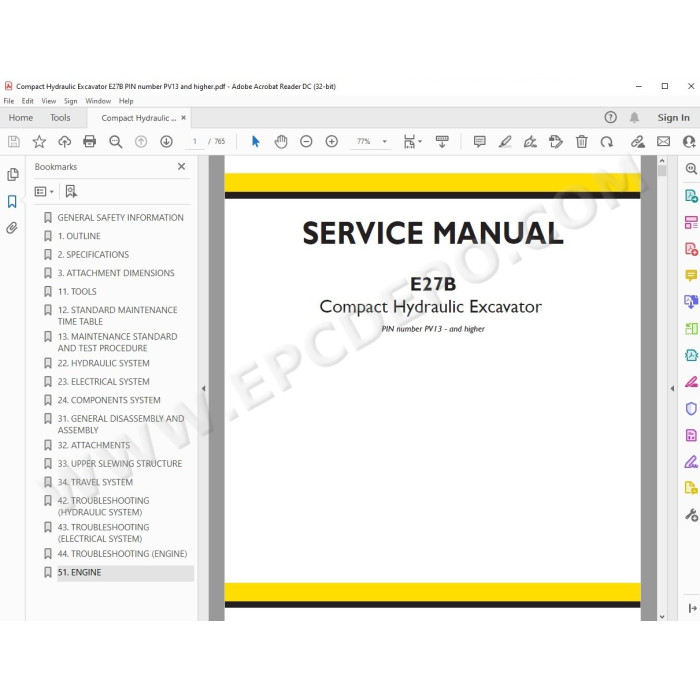700x700 pixels.
Task: Open the File menu
Action: click(x=8, y=101)
